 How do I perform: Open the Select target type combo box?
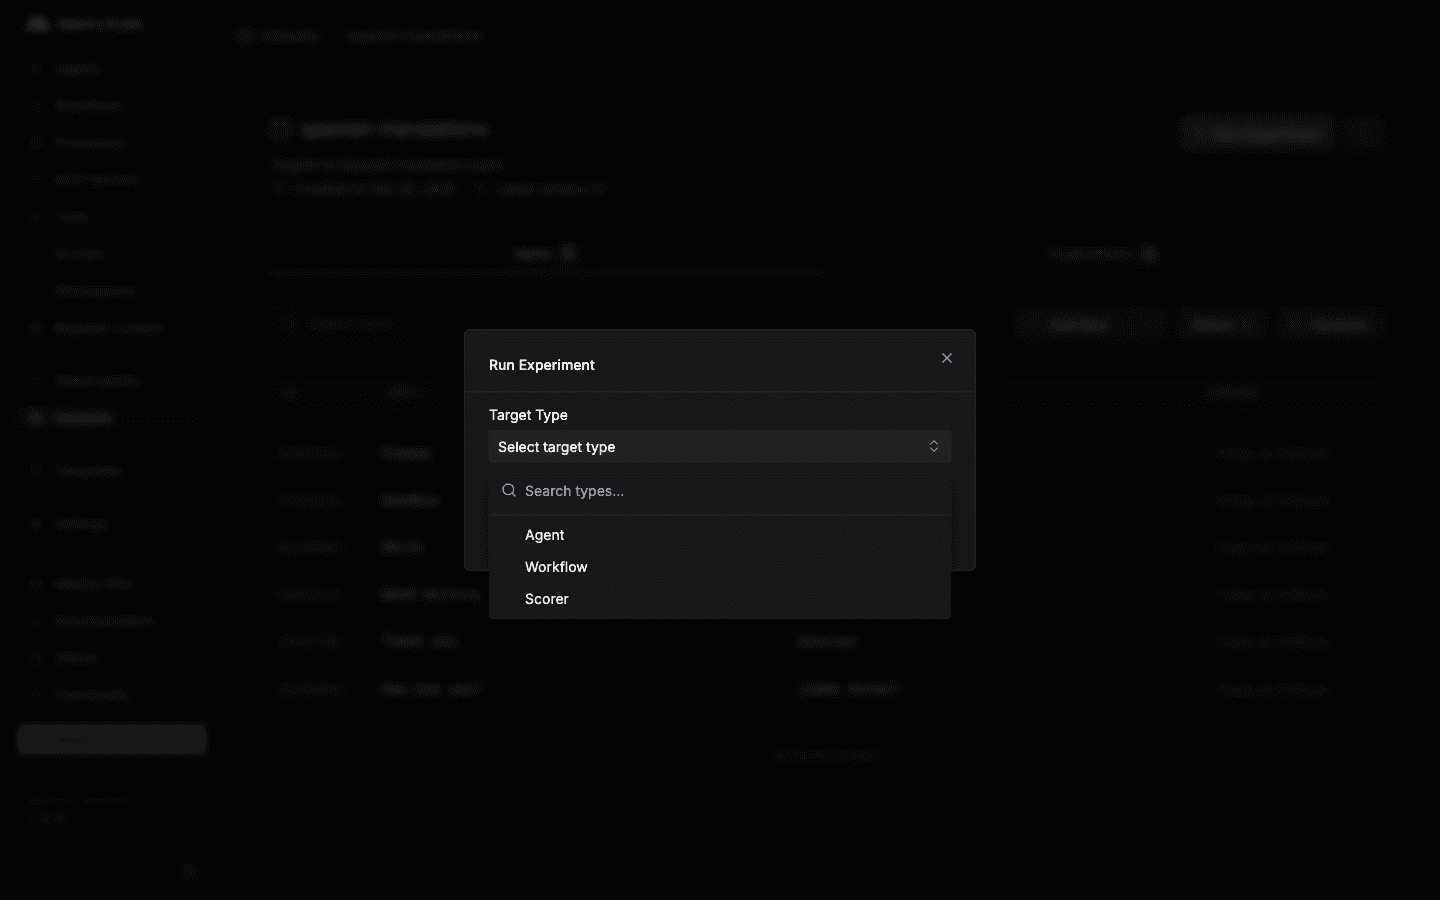pyautogui.click(x=718, y=447)
